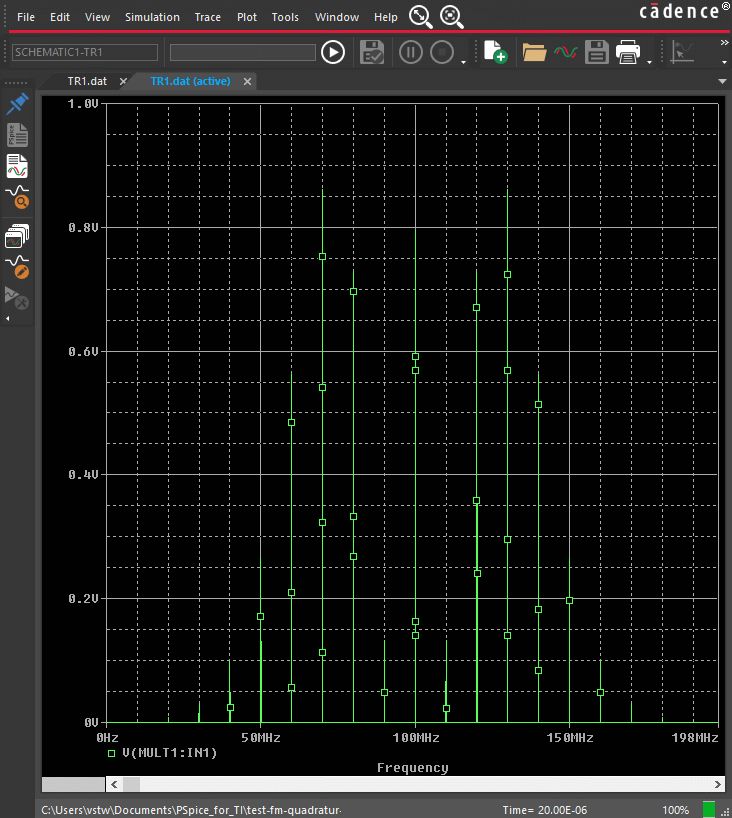Open the waveform search icon in sidebar
This screenshot has width=732, height=818.
pyautogui.click(x=17, y=197)
